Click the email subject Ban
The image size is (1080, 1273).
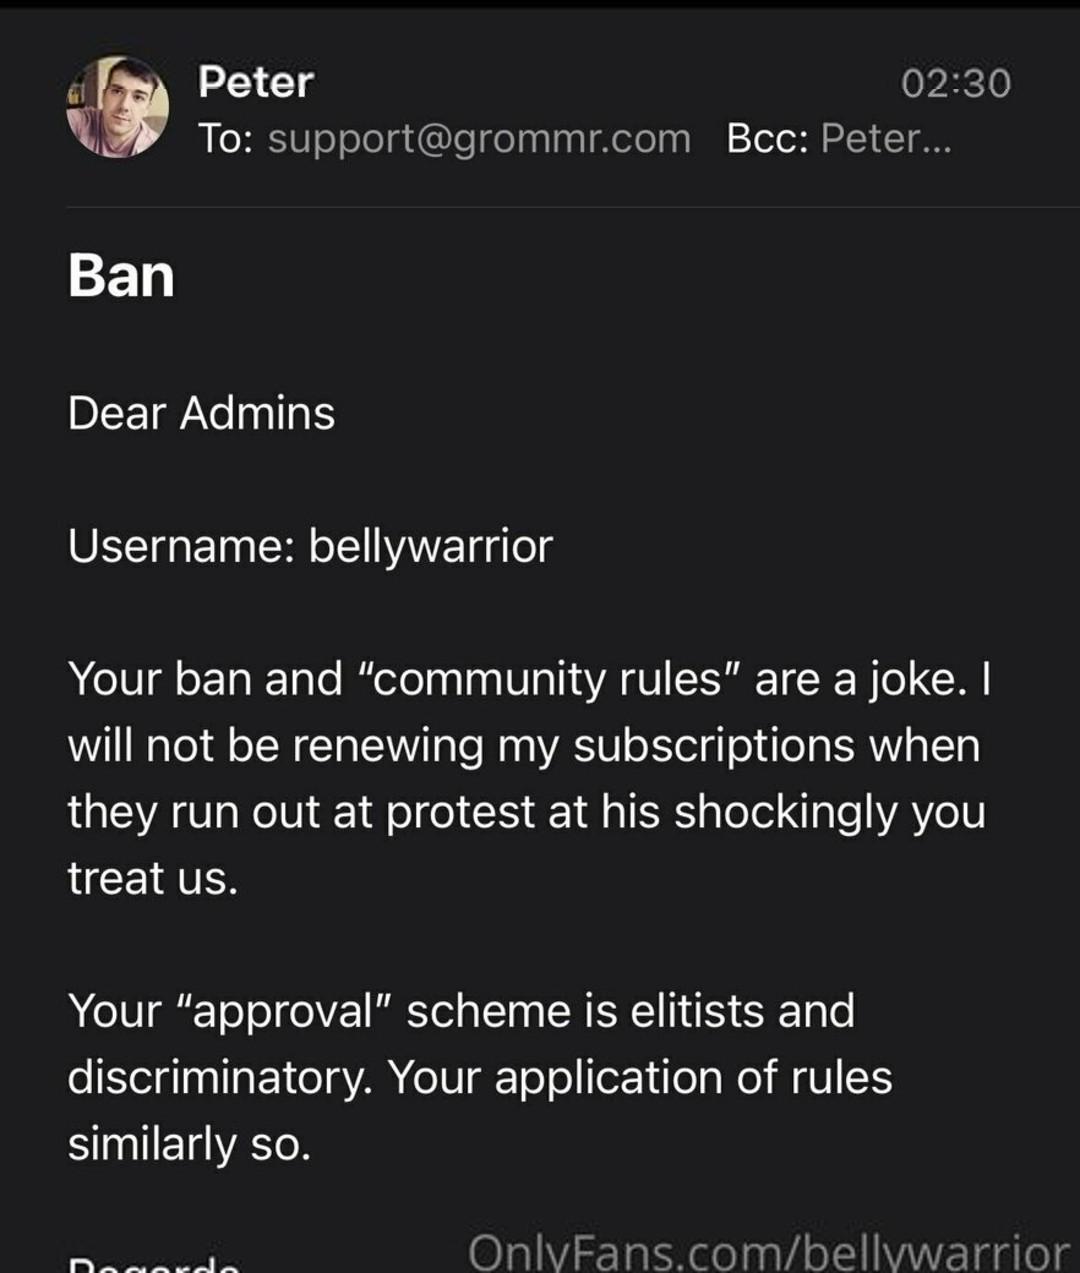pos(121,276)
